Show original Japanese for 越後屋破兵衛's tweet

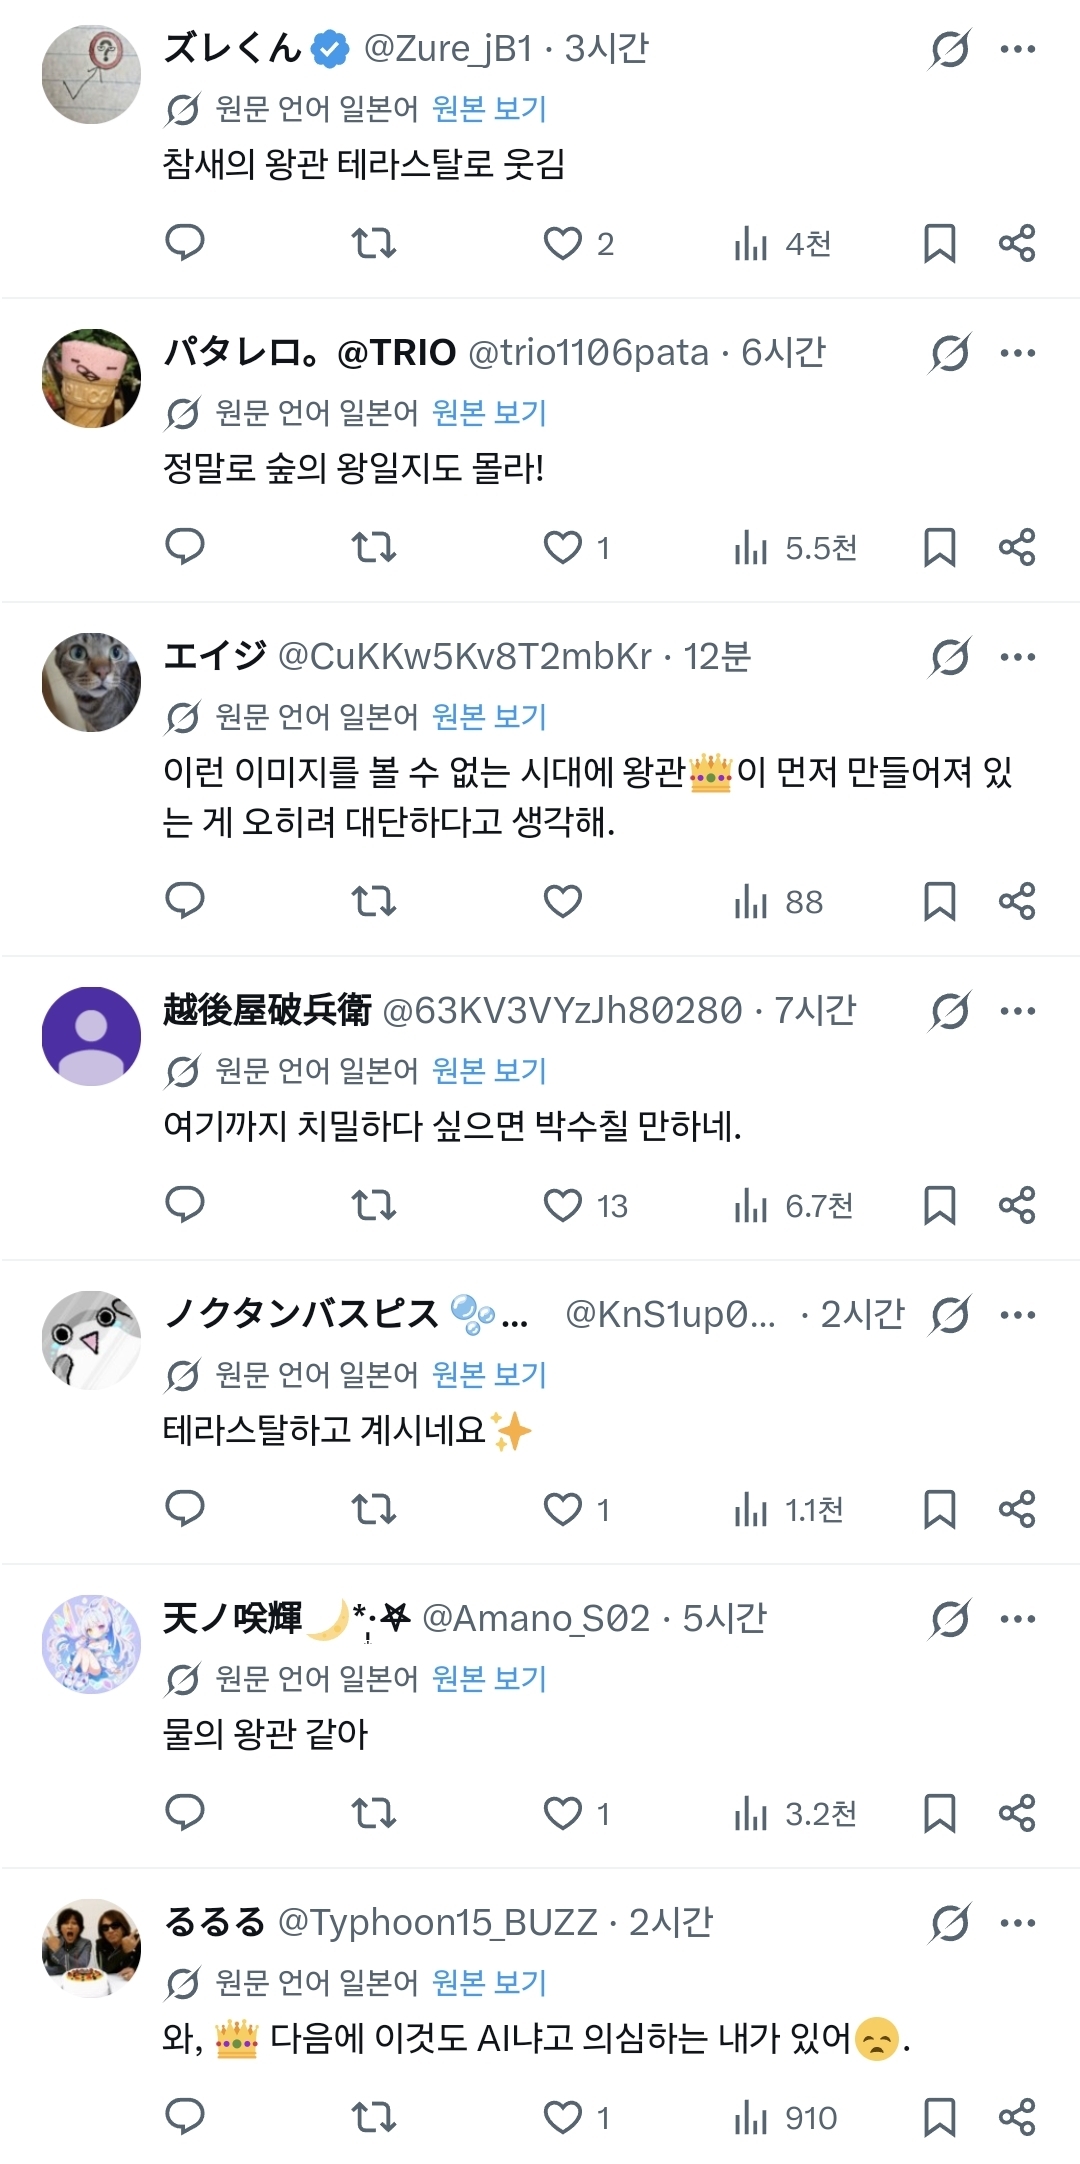pyautogui.click(x=489, y=1071)
